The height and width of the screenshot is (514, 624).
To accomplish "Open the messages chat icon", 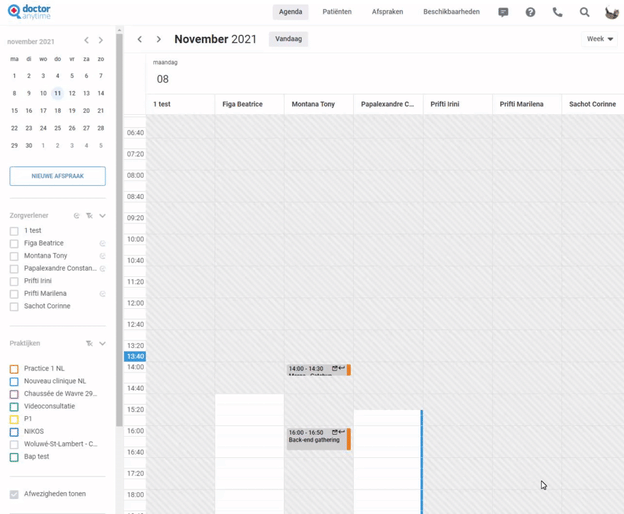I will click(503, 12).
